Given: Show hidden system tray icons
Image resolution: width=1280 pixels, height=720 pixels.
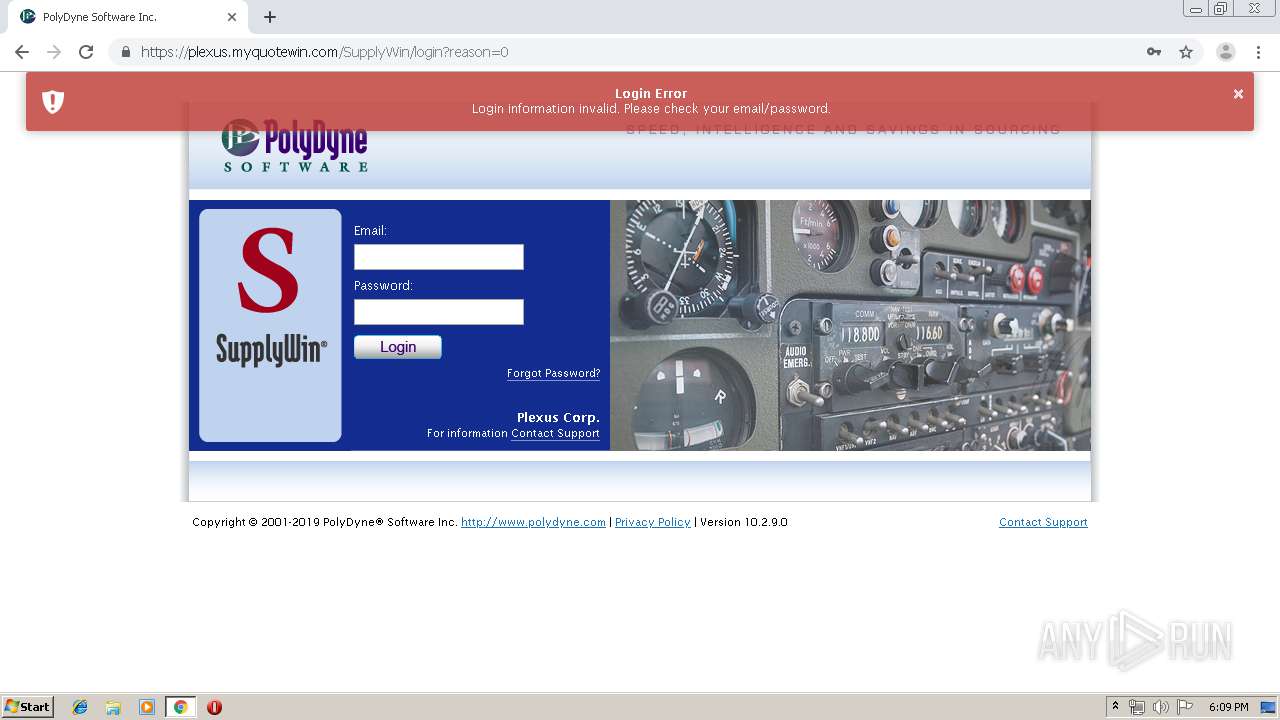Looking at the screenshot, I should (1115, 707).
